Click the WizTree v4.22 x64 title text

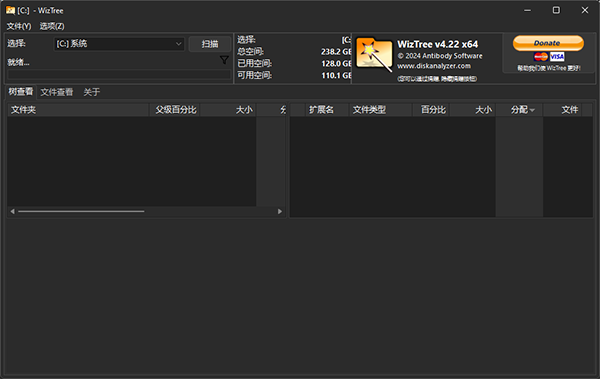pos(437,44)
